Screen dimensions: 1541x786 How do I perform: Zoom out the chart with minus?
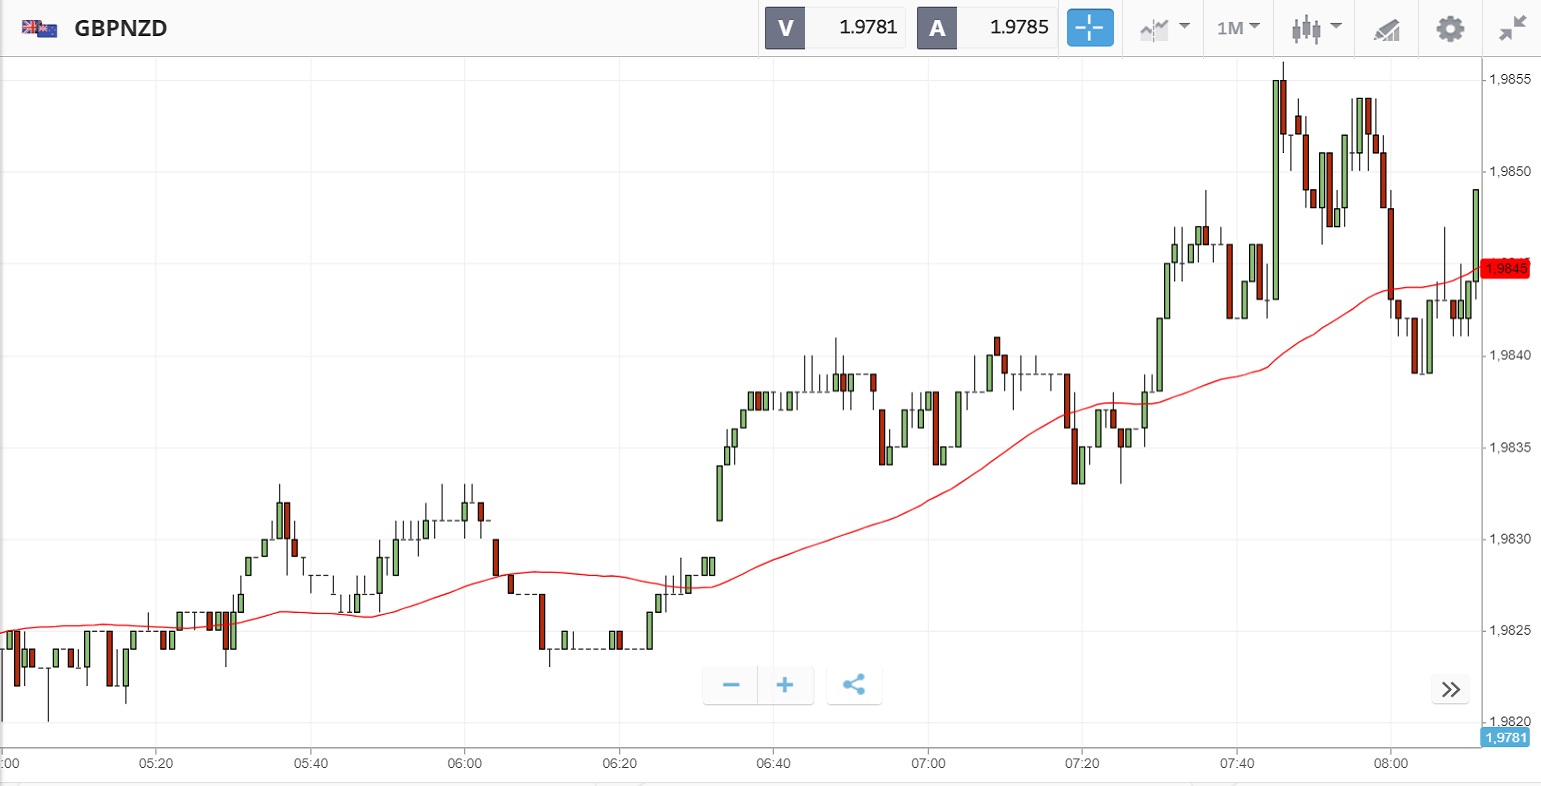coord(731,686)
